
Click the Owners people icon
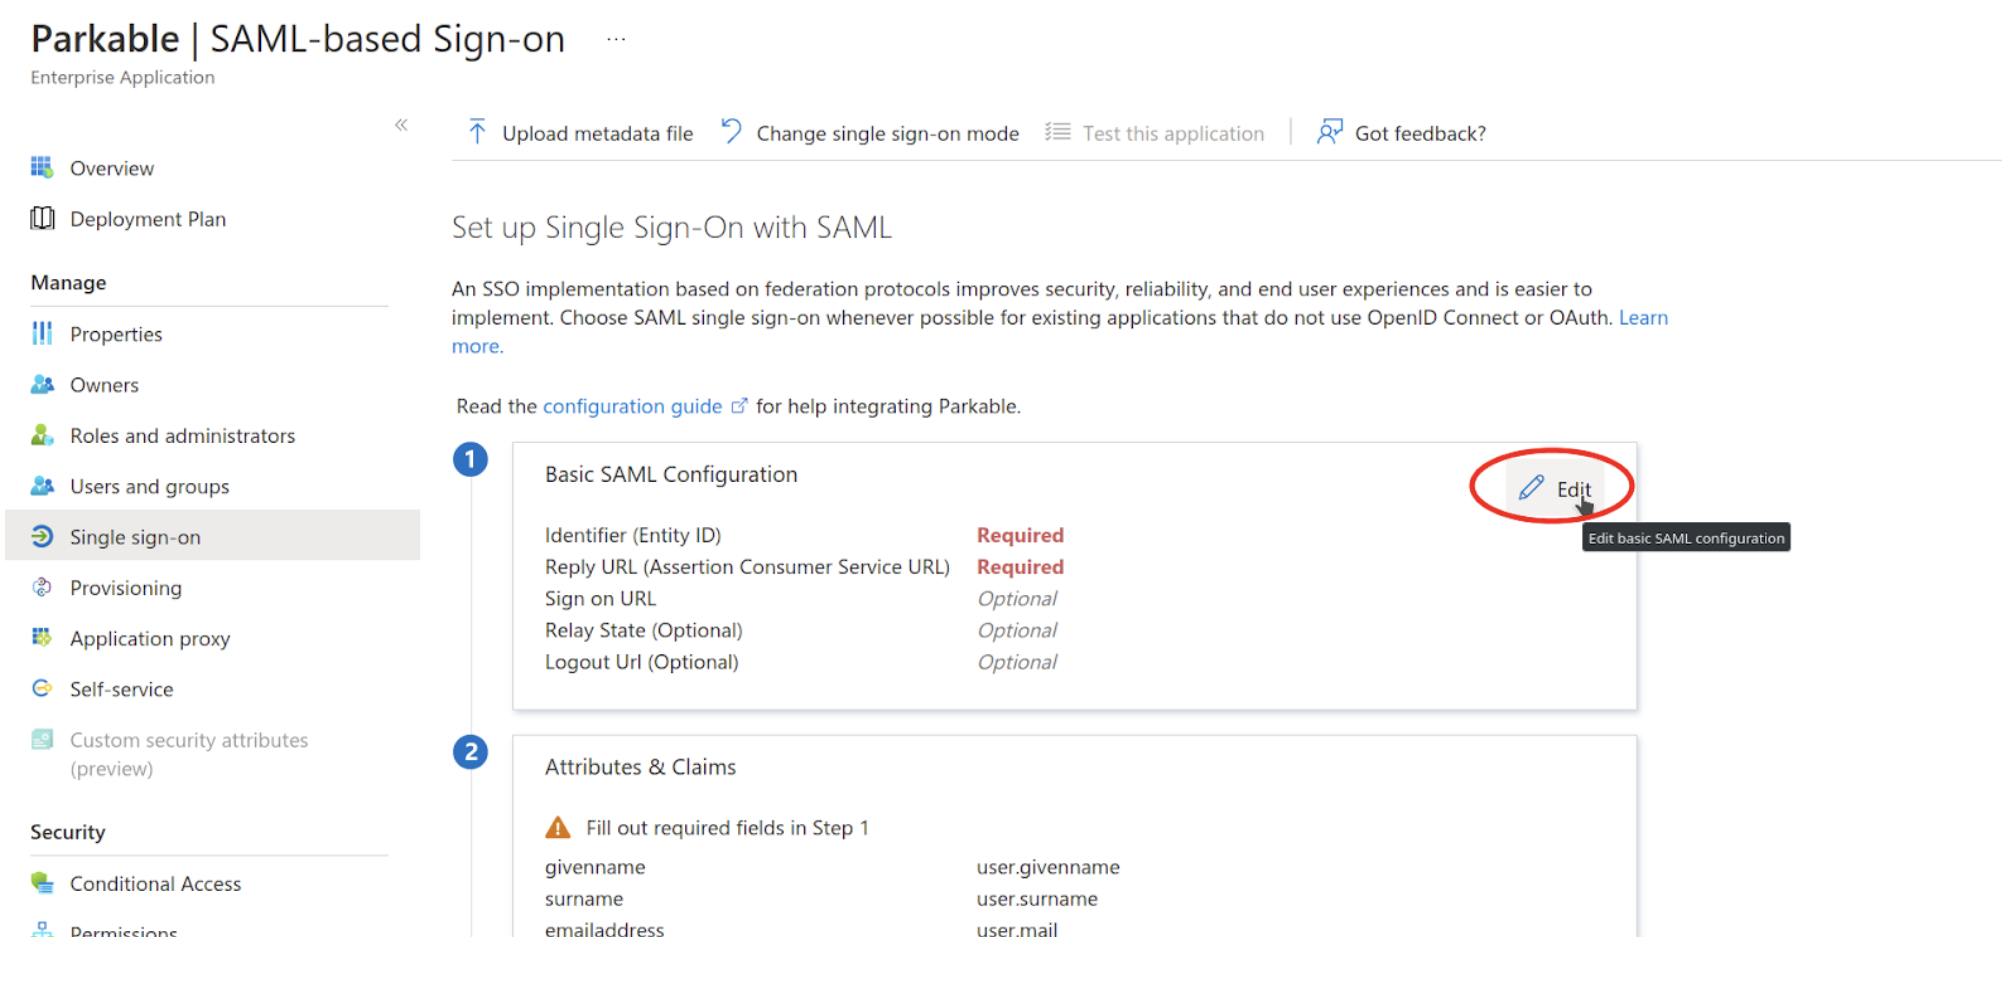pyautogui.click(x=42, y=384)
